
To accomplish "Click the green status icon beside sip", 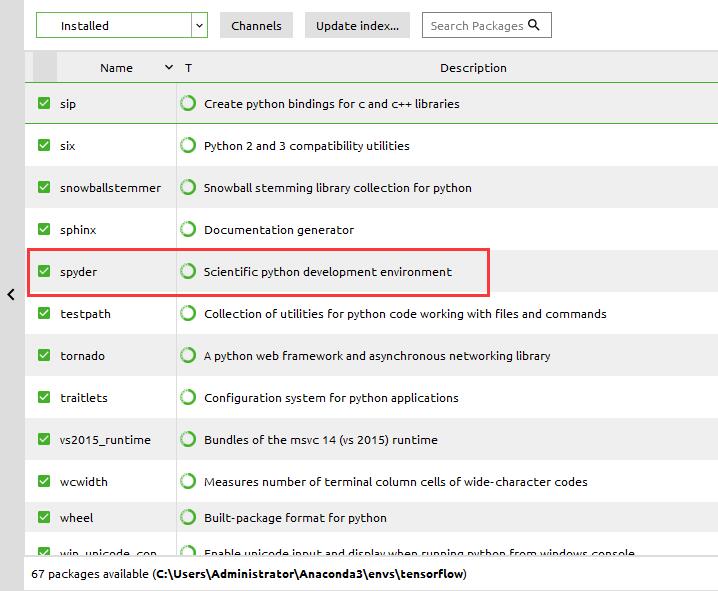I will point(187,103).
